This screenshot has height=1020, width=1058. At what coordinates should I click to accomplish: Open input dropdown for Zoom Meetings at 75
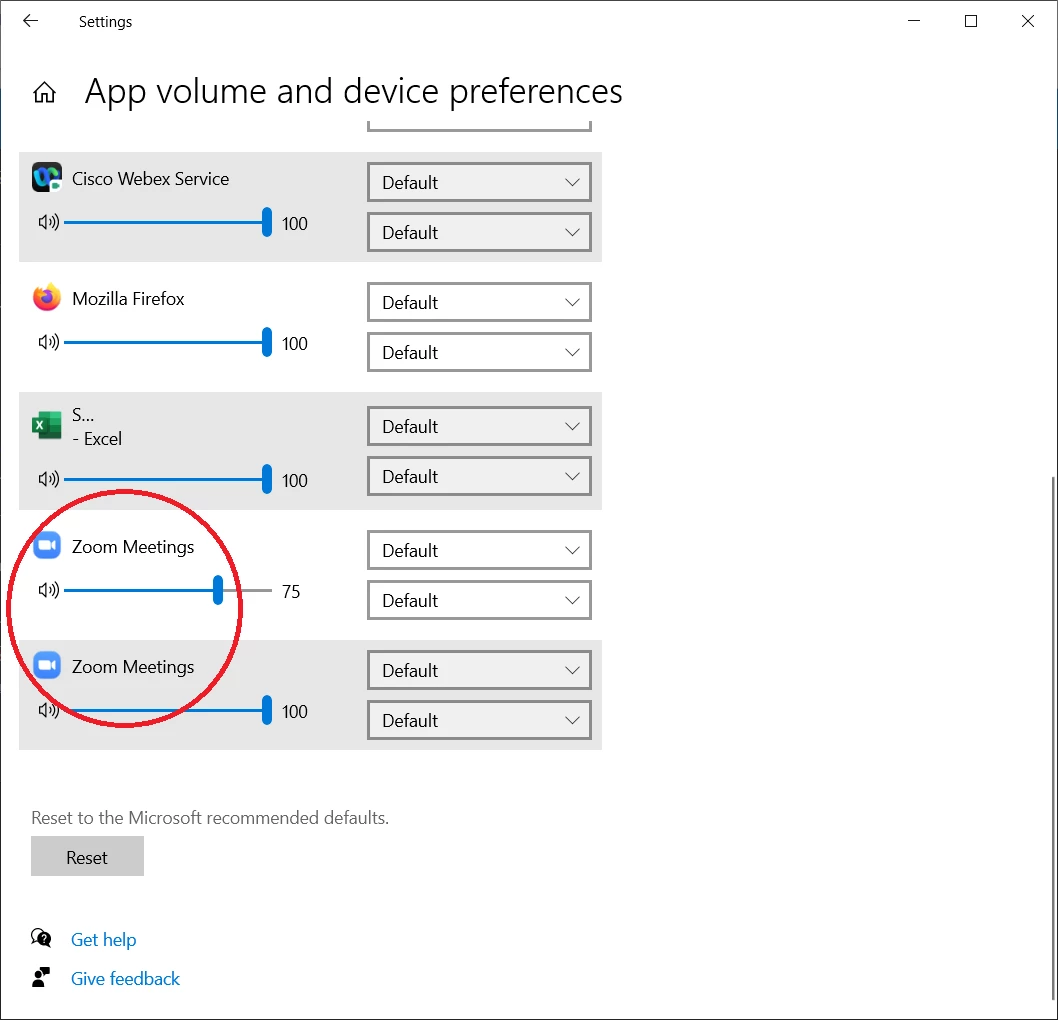479,600
